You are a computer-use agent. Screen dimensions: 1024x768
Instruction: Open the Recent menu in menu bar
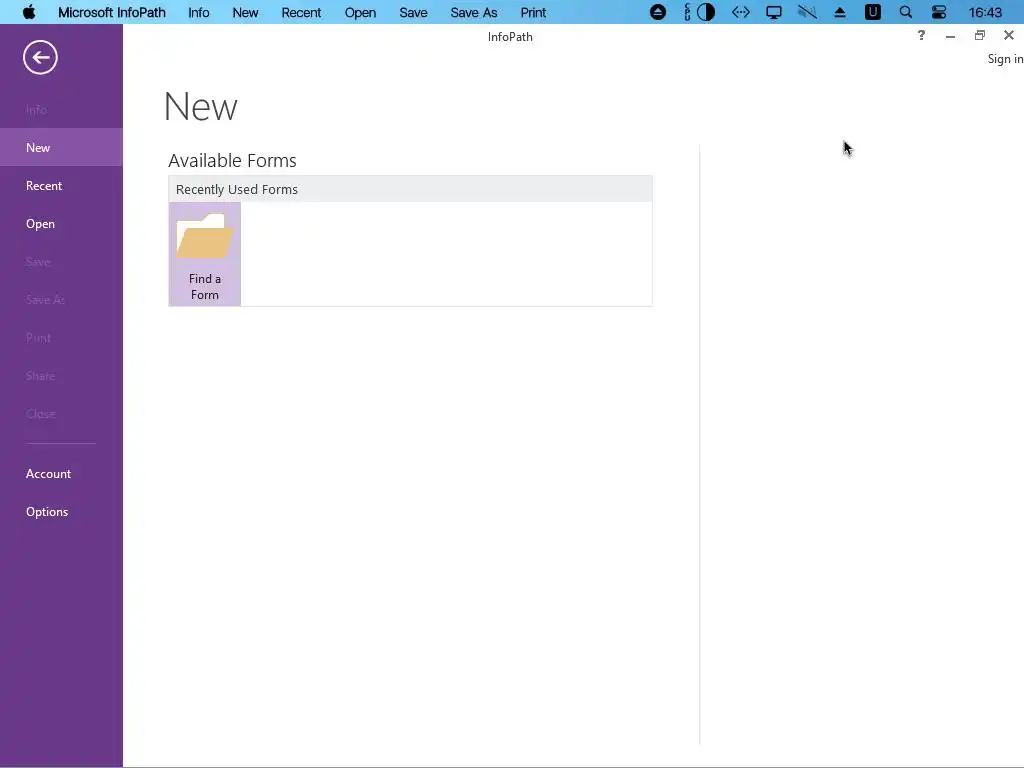click(x=301, y=12)
